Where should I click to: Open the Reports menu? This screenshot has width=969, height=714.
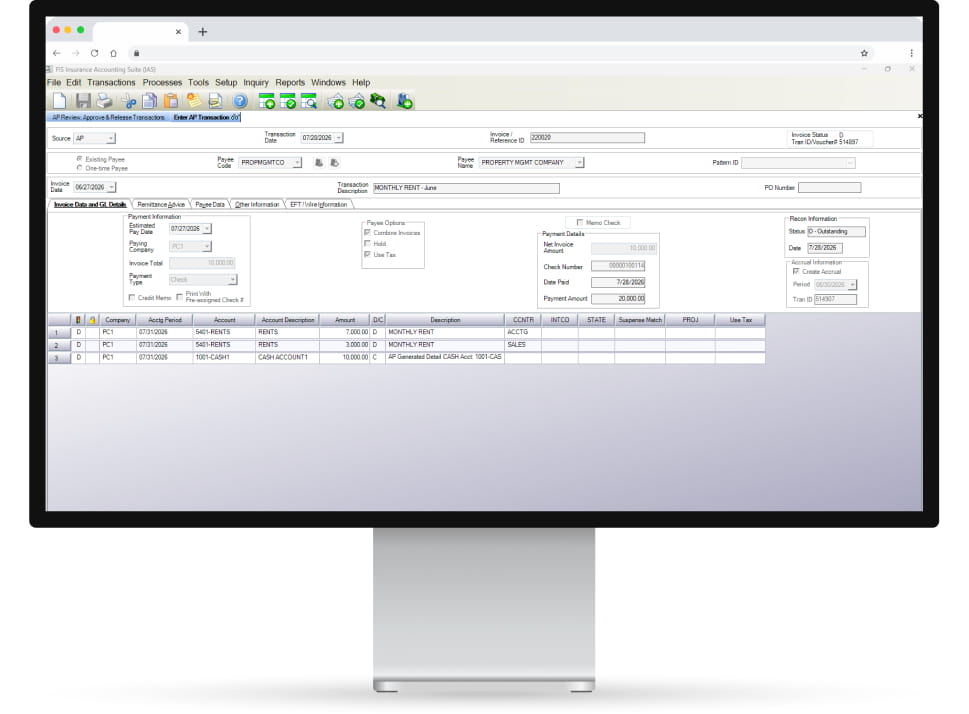click(x=290, y=82)
